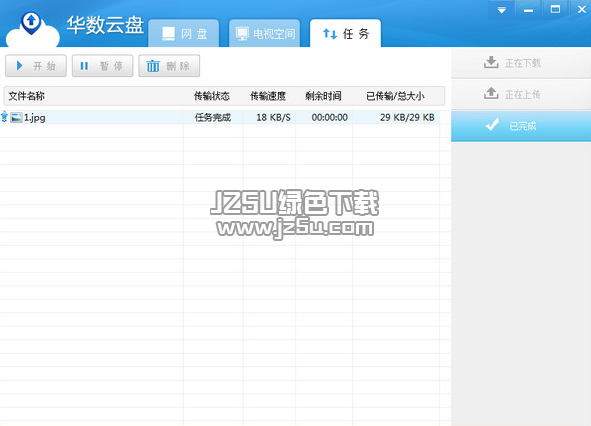Switch to the 电视空间 tab
Viewport: 591px width, 426px height.
pyautogui.click(x=265, y=33)
